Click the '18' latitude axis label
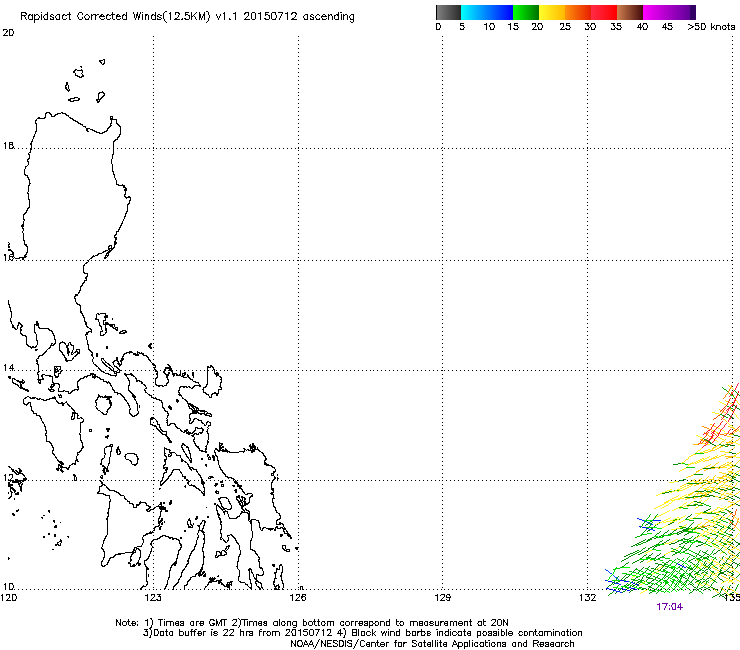The height and width of the screenshot is (650, 740). (8, 146)
